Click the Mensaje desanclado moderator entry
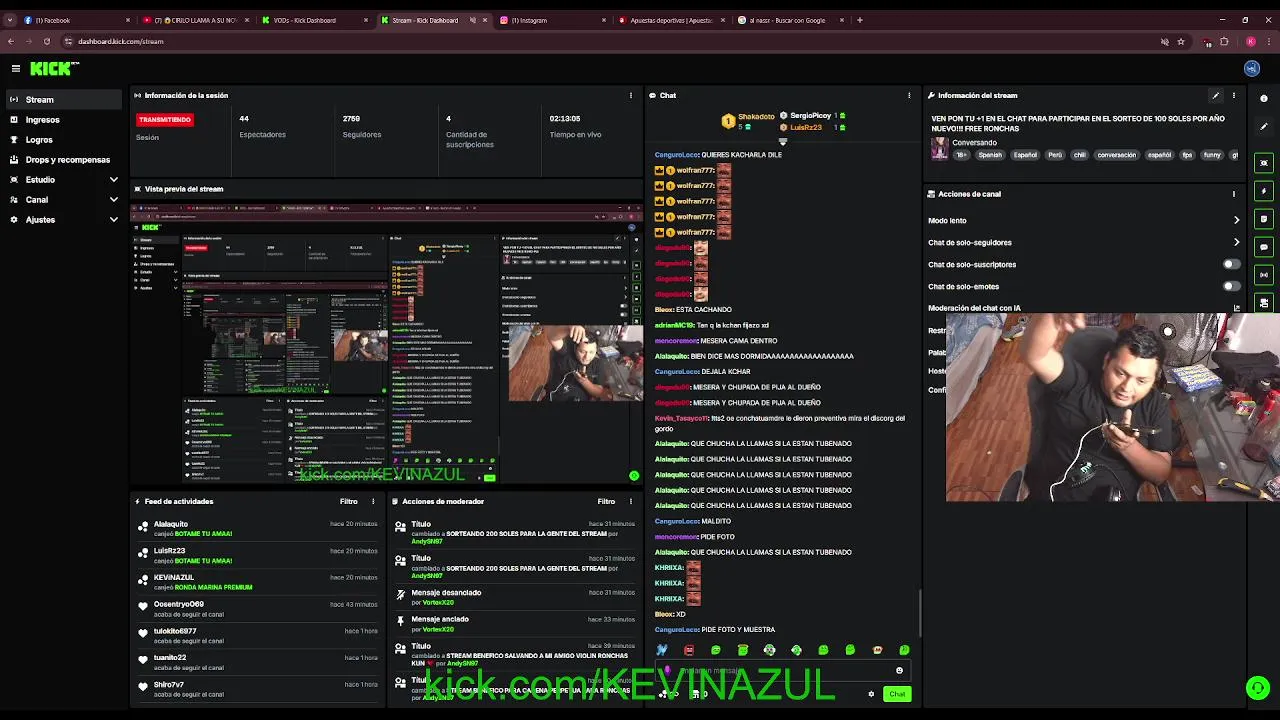This screenshot has height=720, width=1280. [x=515, y=597]
